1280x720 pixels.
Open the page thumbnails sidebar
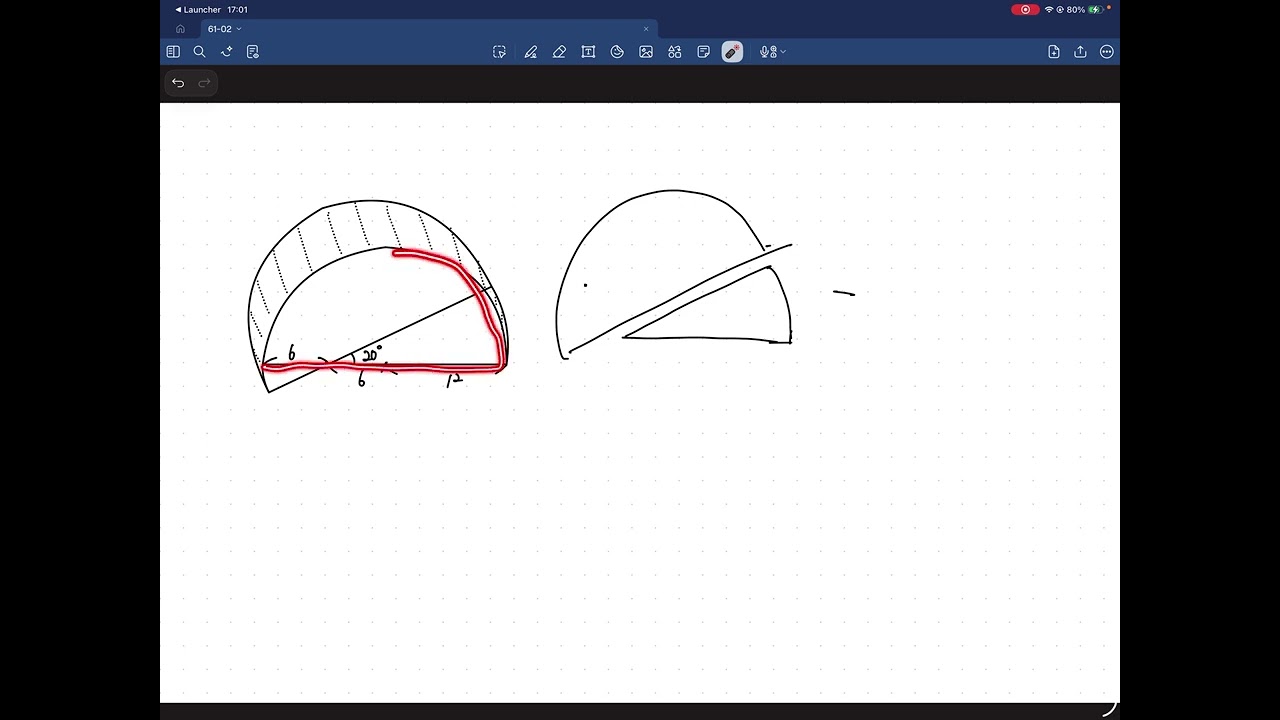click(x=173, y=52)
